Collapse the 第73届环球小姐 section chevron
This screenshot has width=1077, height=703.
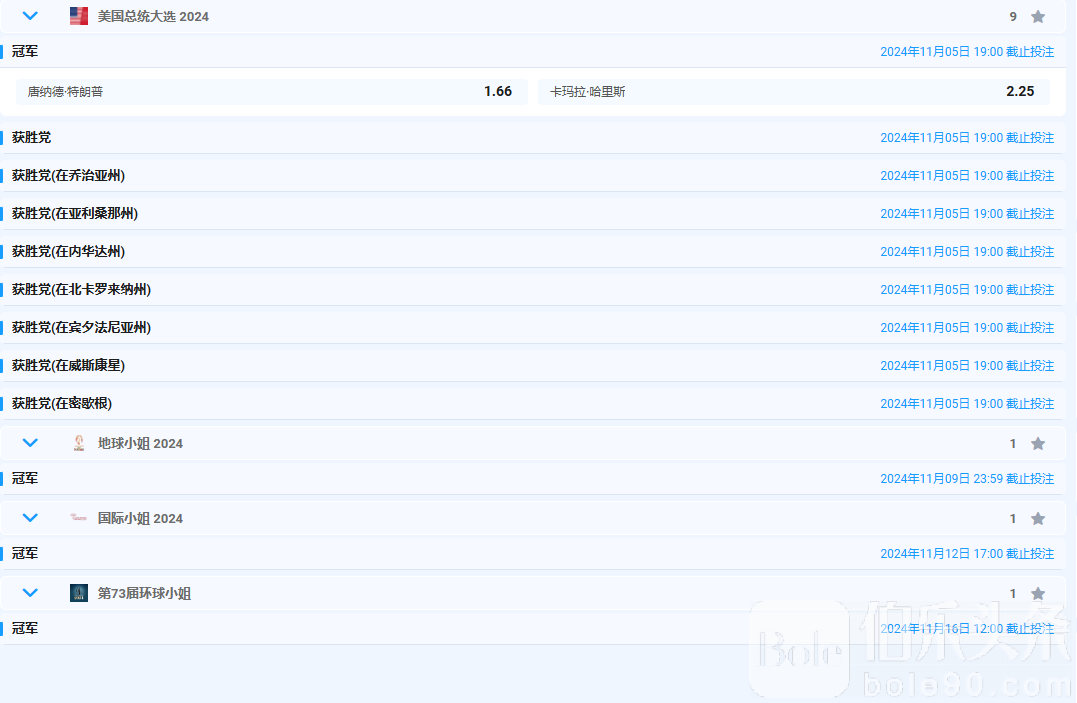tap(30, 593)
